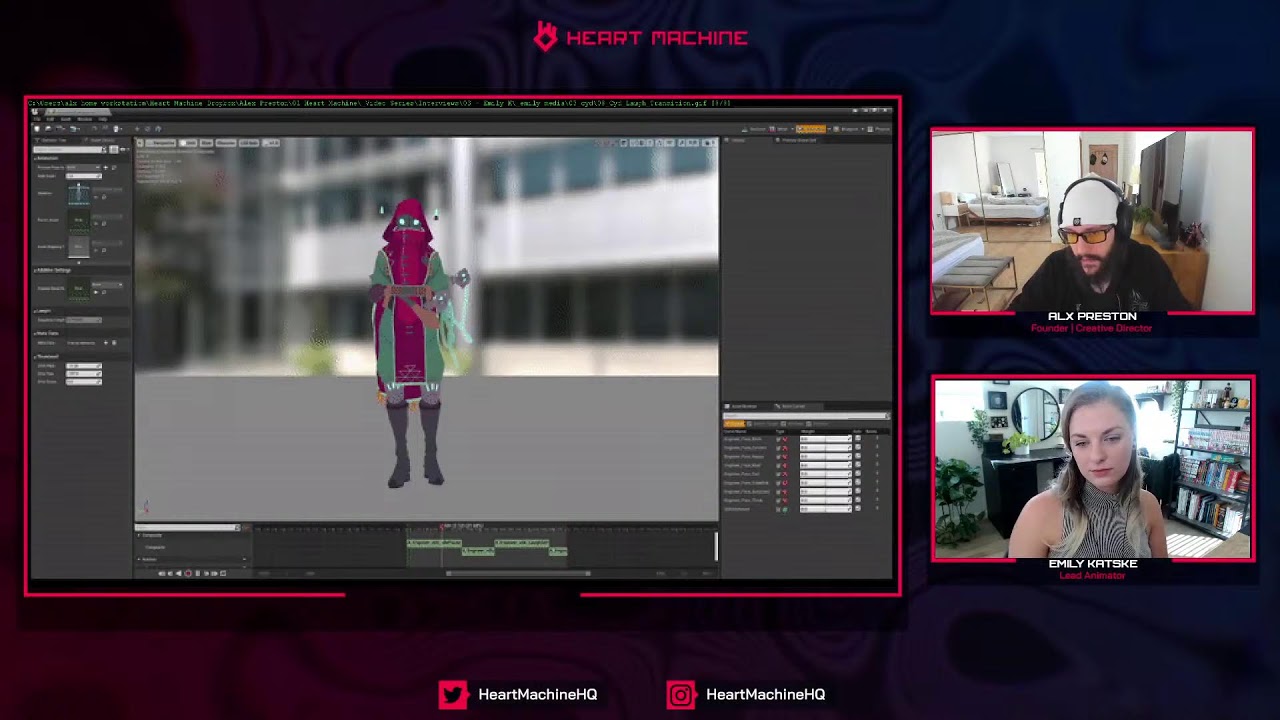Toggle the rotation snap icon in viewport toolbar
The width and height of the screenshot is (1280, 720).
pos(659,143)
